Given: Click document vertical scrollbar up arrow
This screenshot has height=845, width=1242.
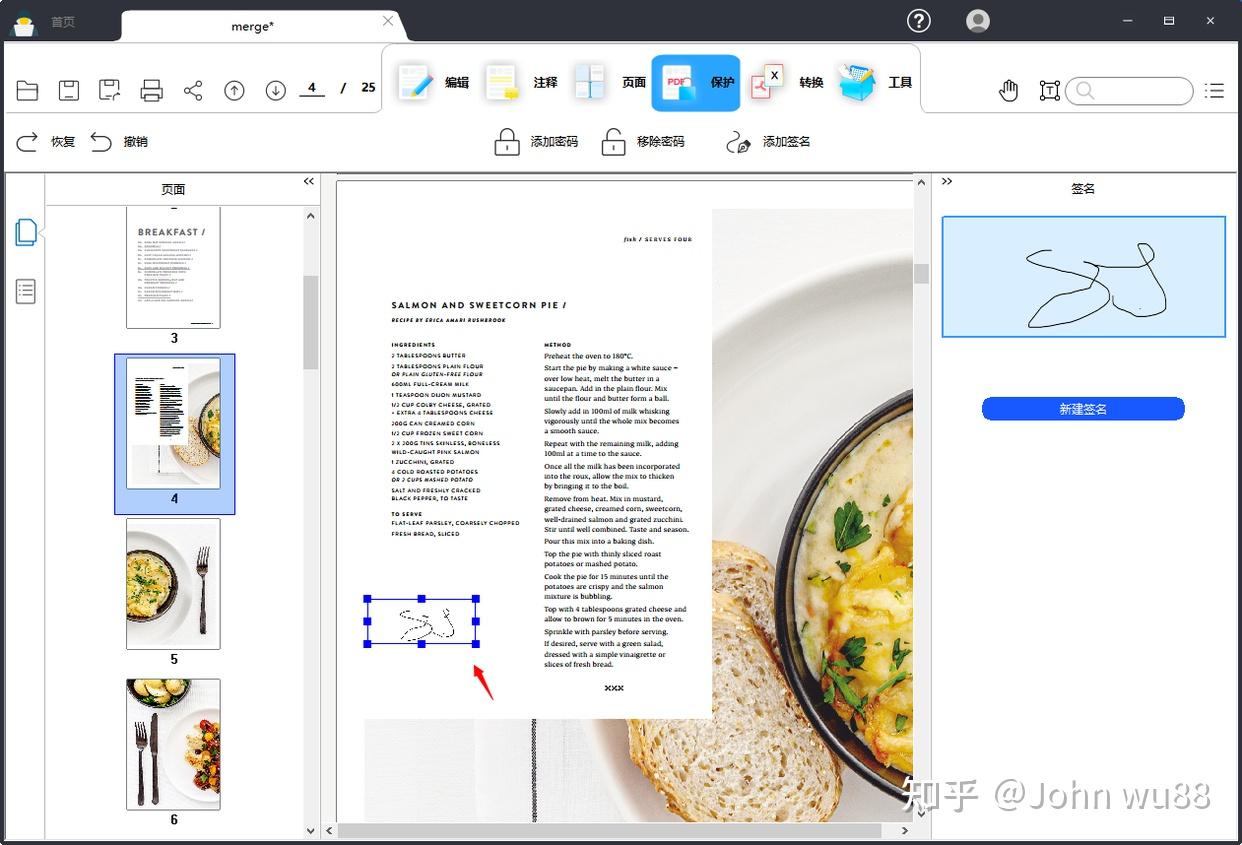Looking at the screenshot, I should pyautogui.click(x=921, y=185).
